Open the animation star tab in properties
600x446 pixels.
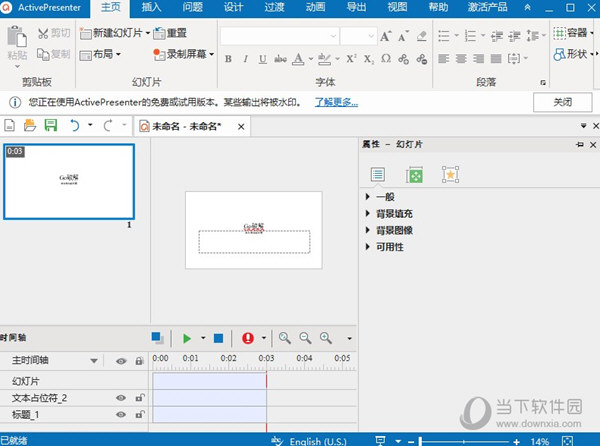pyautogui.click(x=450, y=175)
